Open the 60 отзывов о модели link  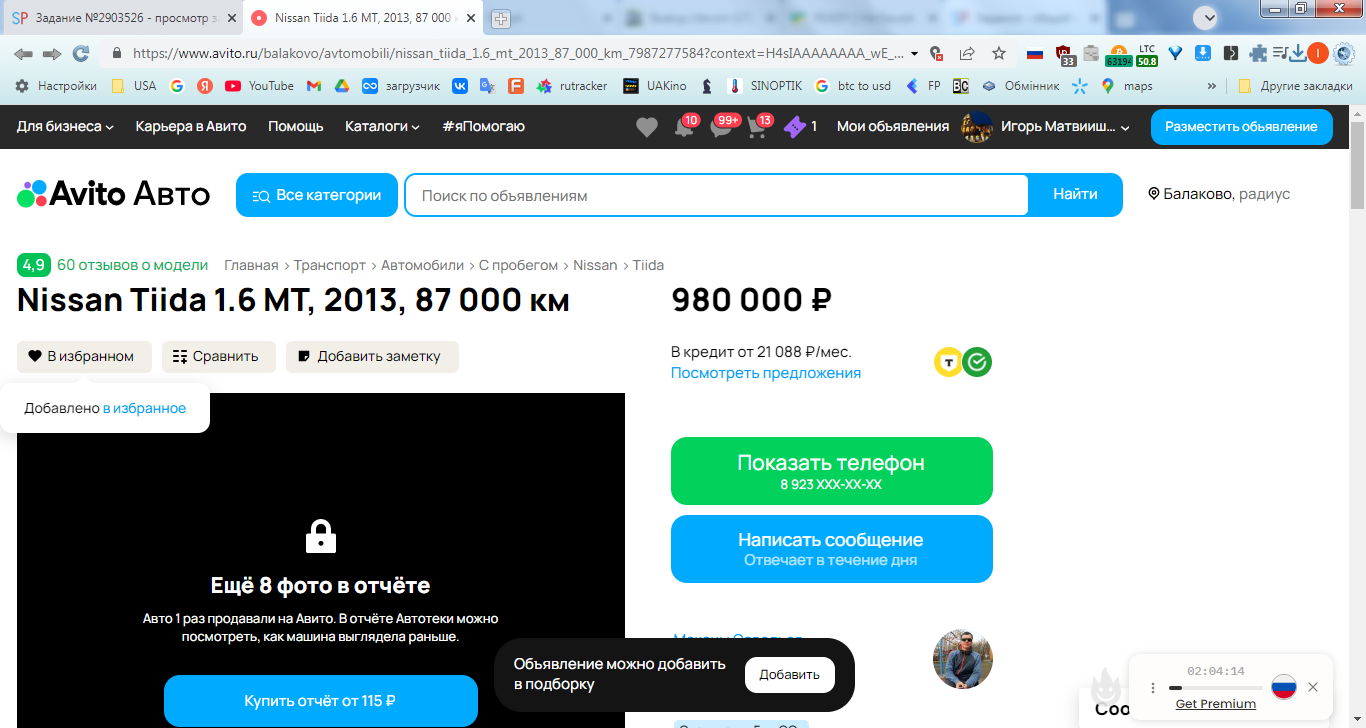[133, 265]
